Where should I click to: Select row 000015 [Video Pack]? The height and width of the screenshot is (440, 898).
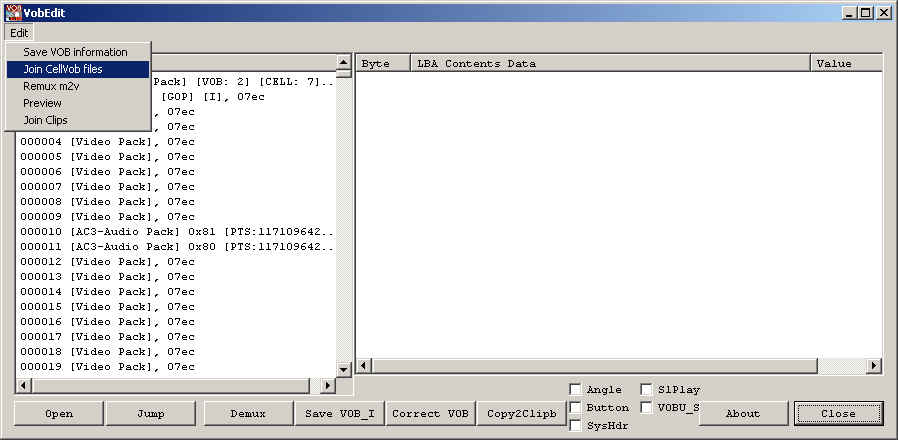pyautogui.click(x=175, y=307)
